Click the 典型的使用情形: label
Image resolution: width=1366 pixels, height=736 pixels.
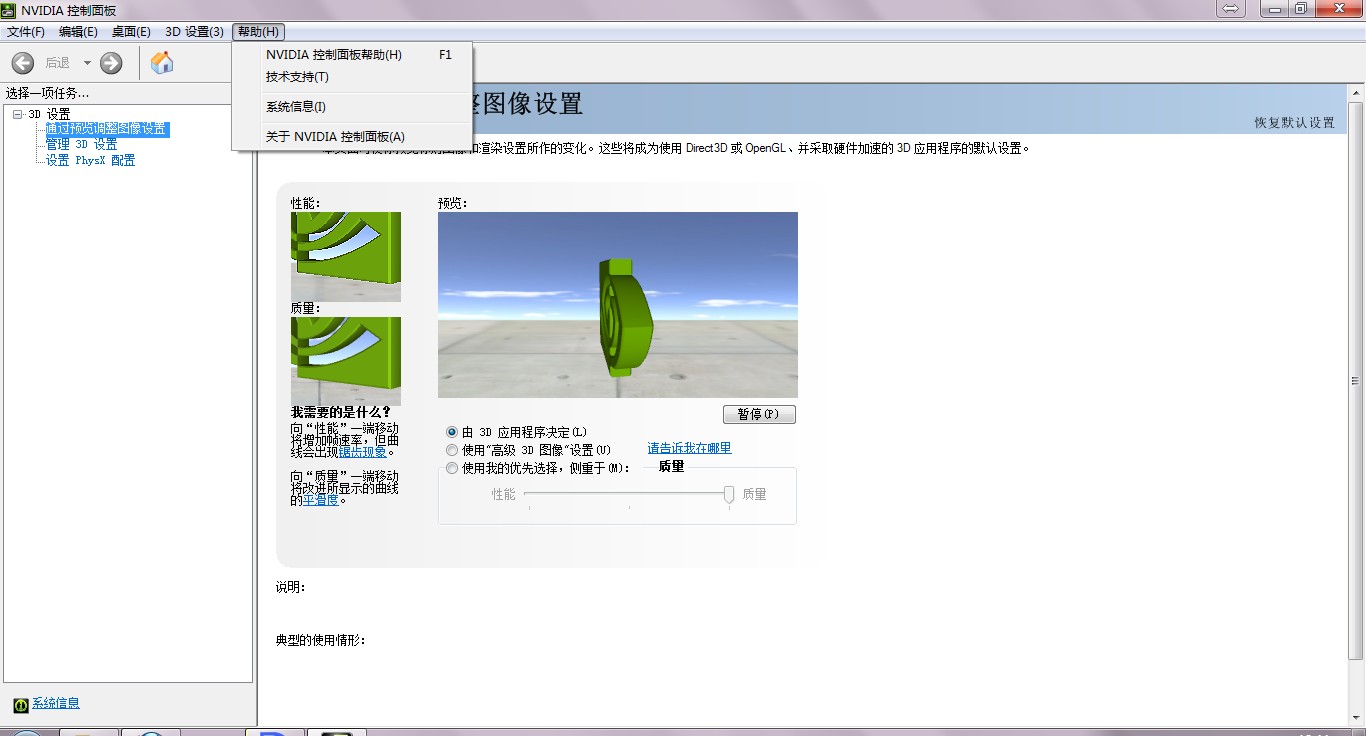pyautogui.click(x=321, y=640)
